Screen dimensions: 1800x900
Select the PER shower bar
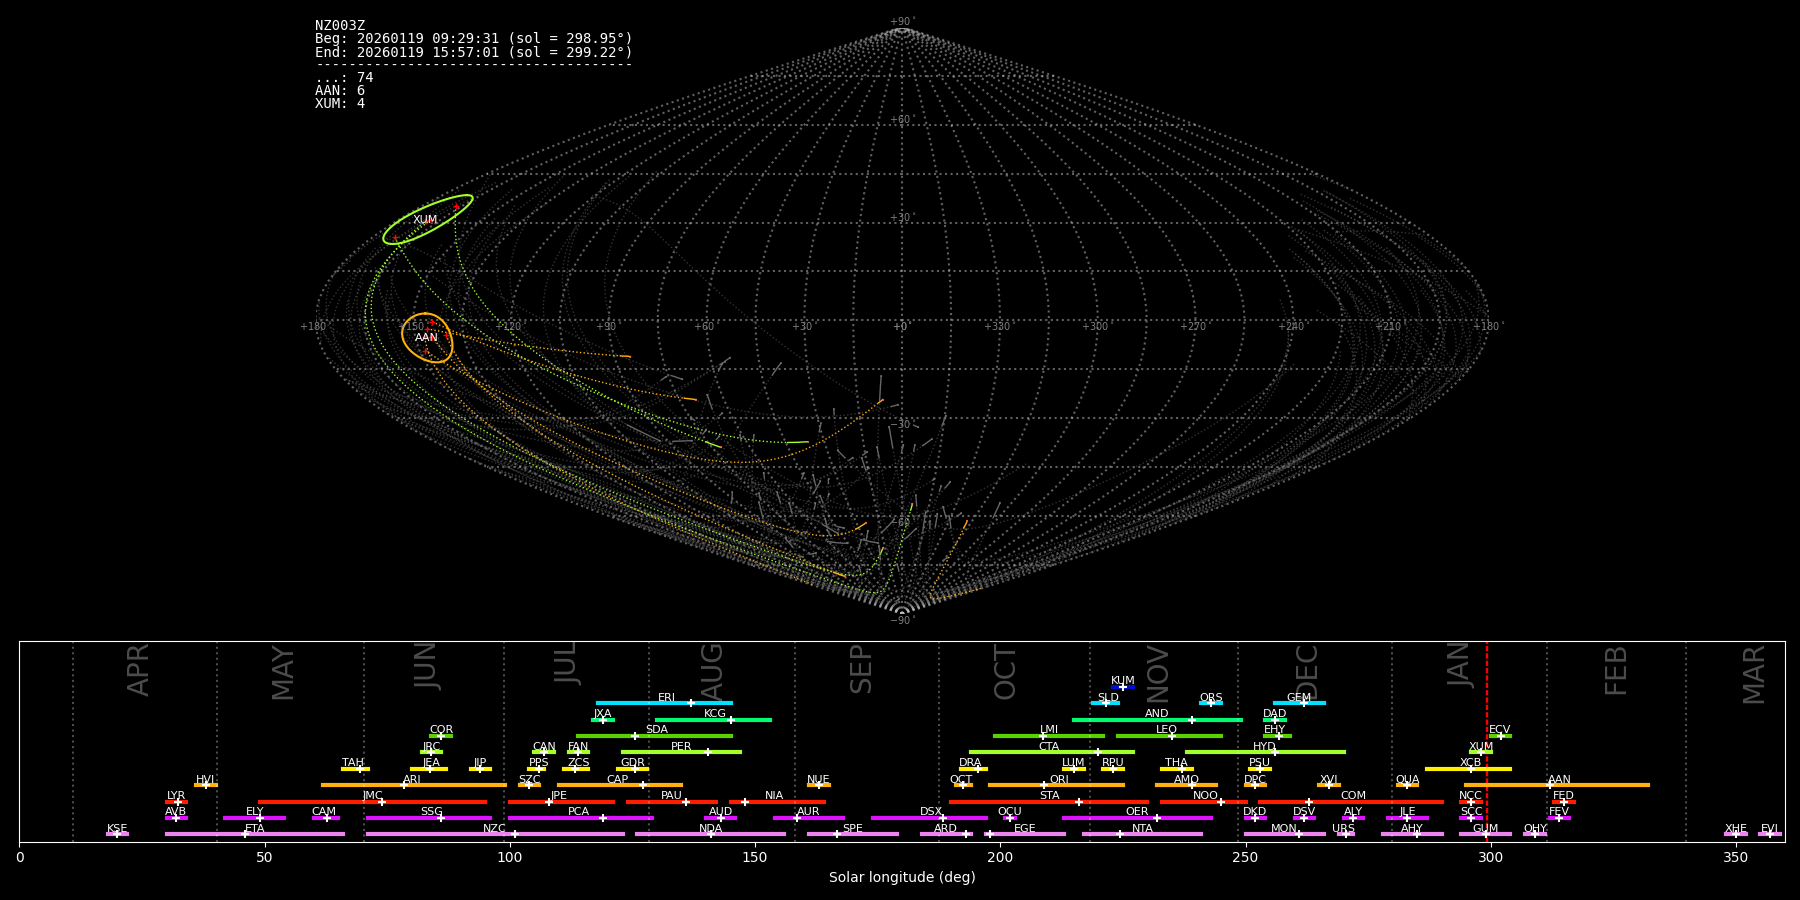(x=681, y=752)
